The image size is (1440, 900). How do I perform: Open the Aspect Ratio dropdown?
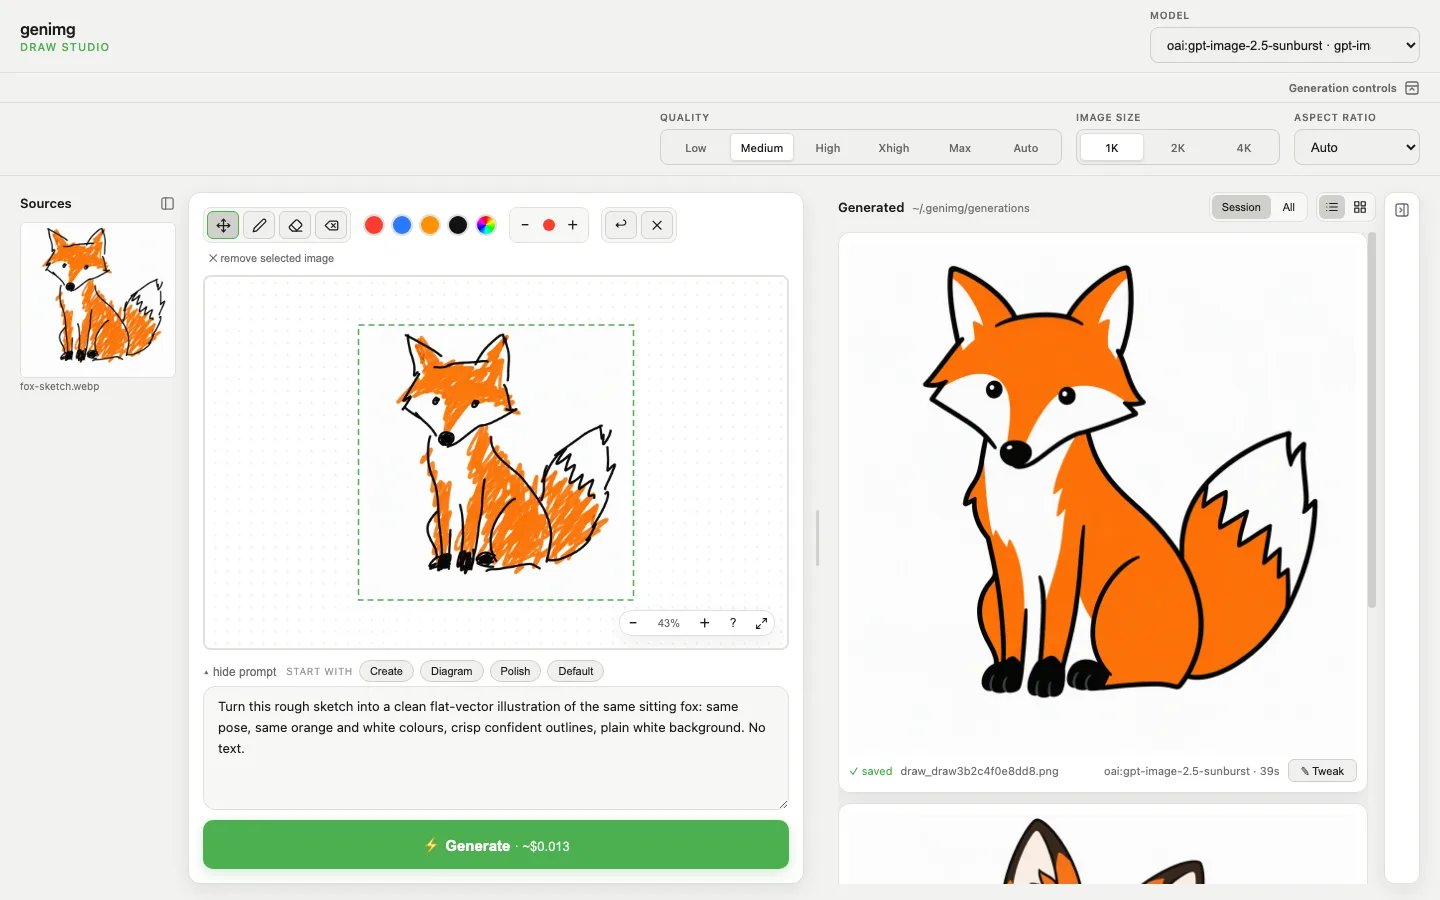(x=1357, y=147)
